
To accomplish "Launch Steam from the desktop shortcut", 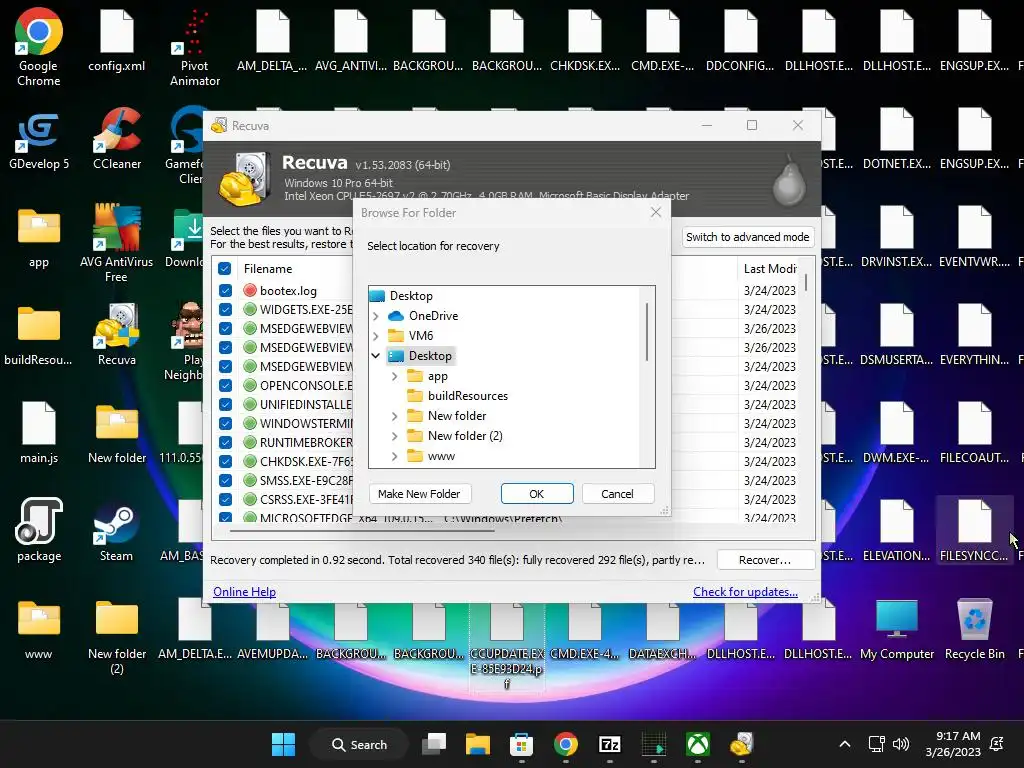I will tap(116, 532).
